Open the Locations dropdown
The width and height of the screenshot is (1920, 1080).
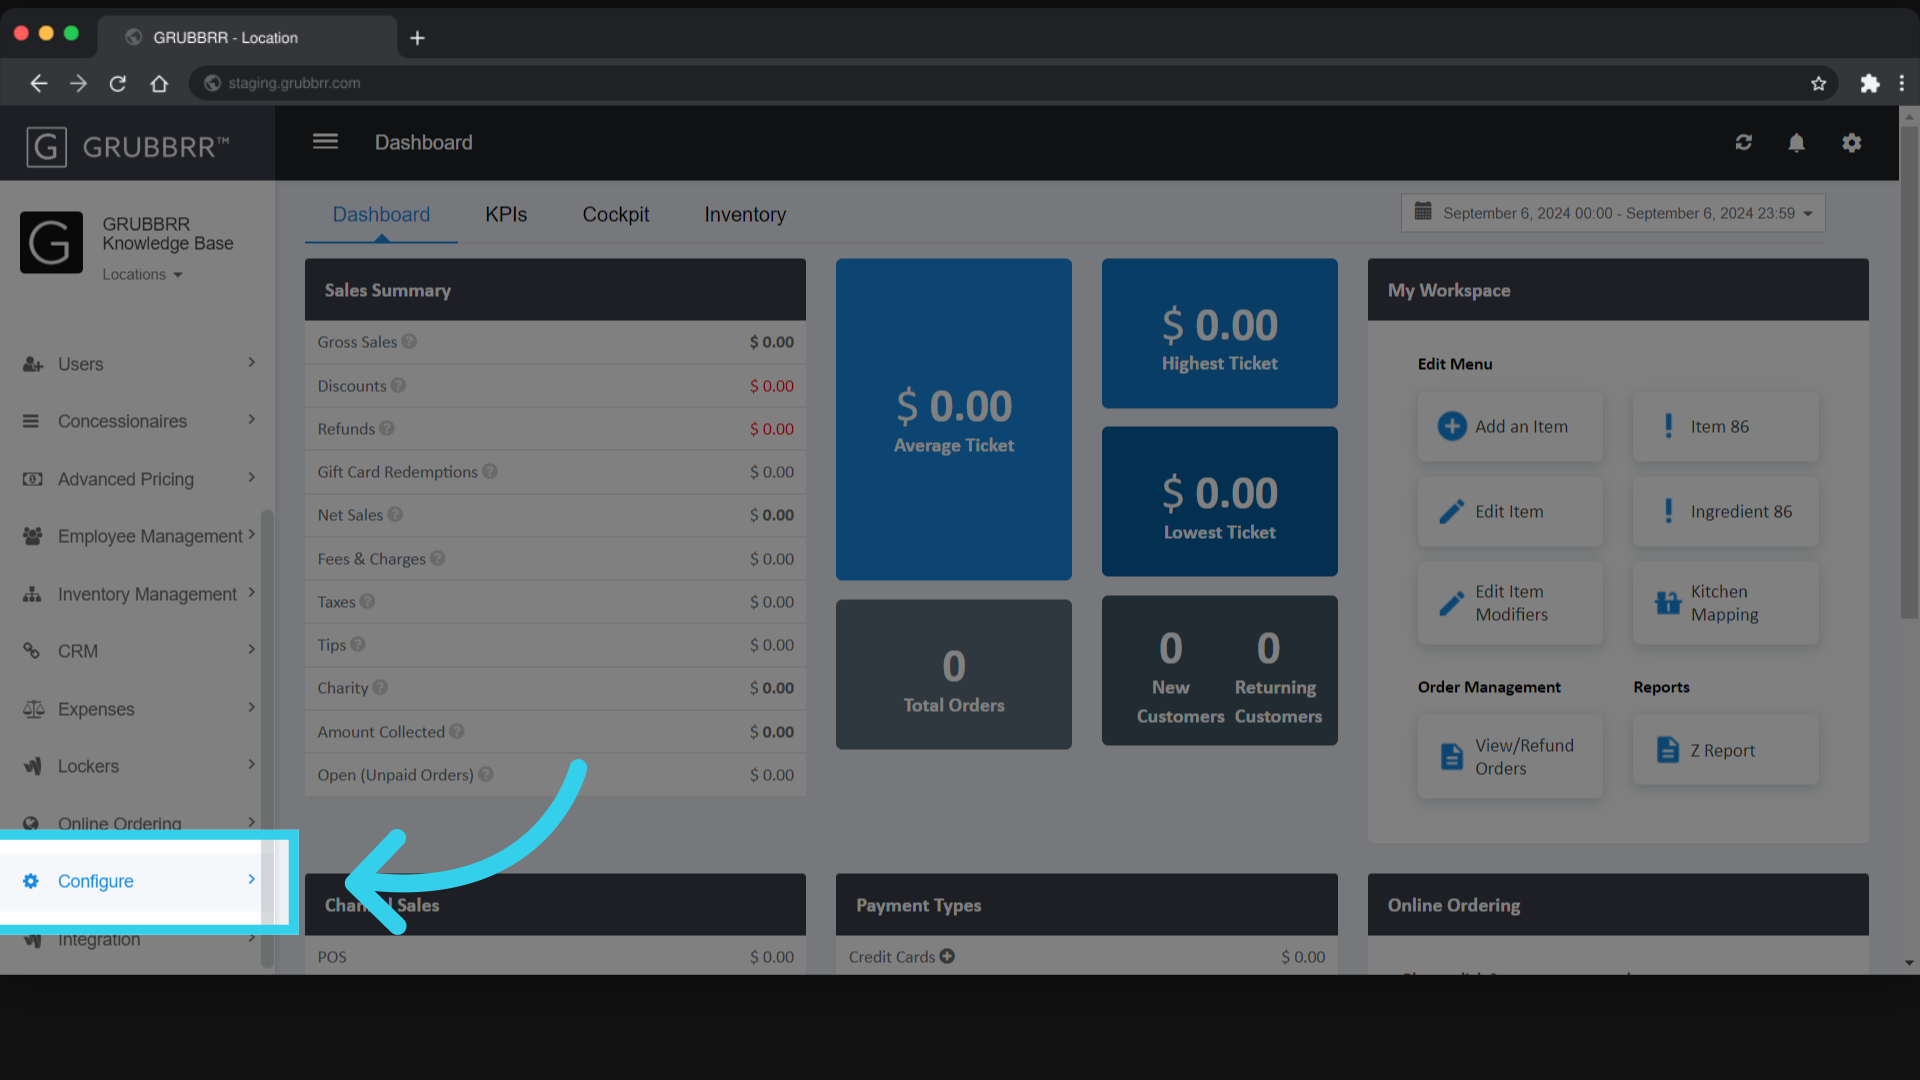[142, 274]
